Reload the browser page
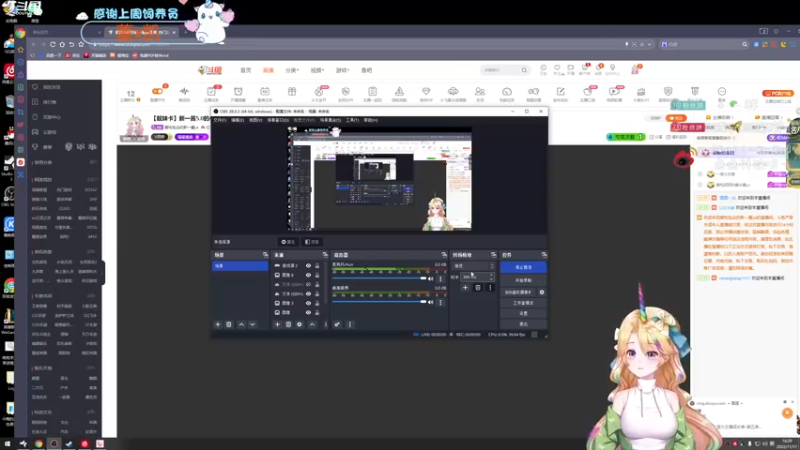This screenshot has height=450, width=800. click(53, 44)
